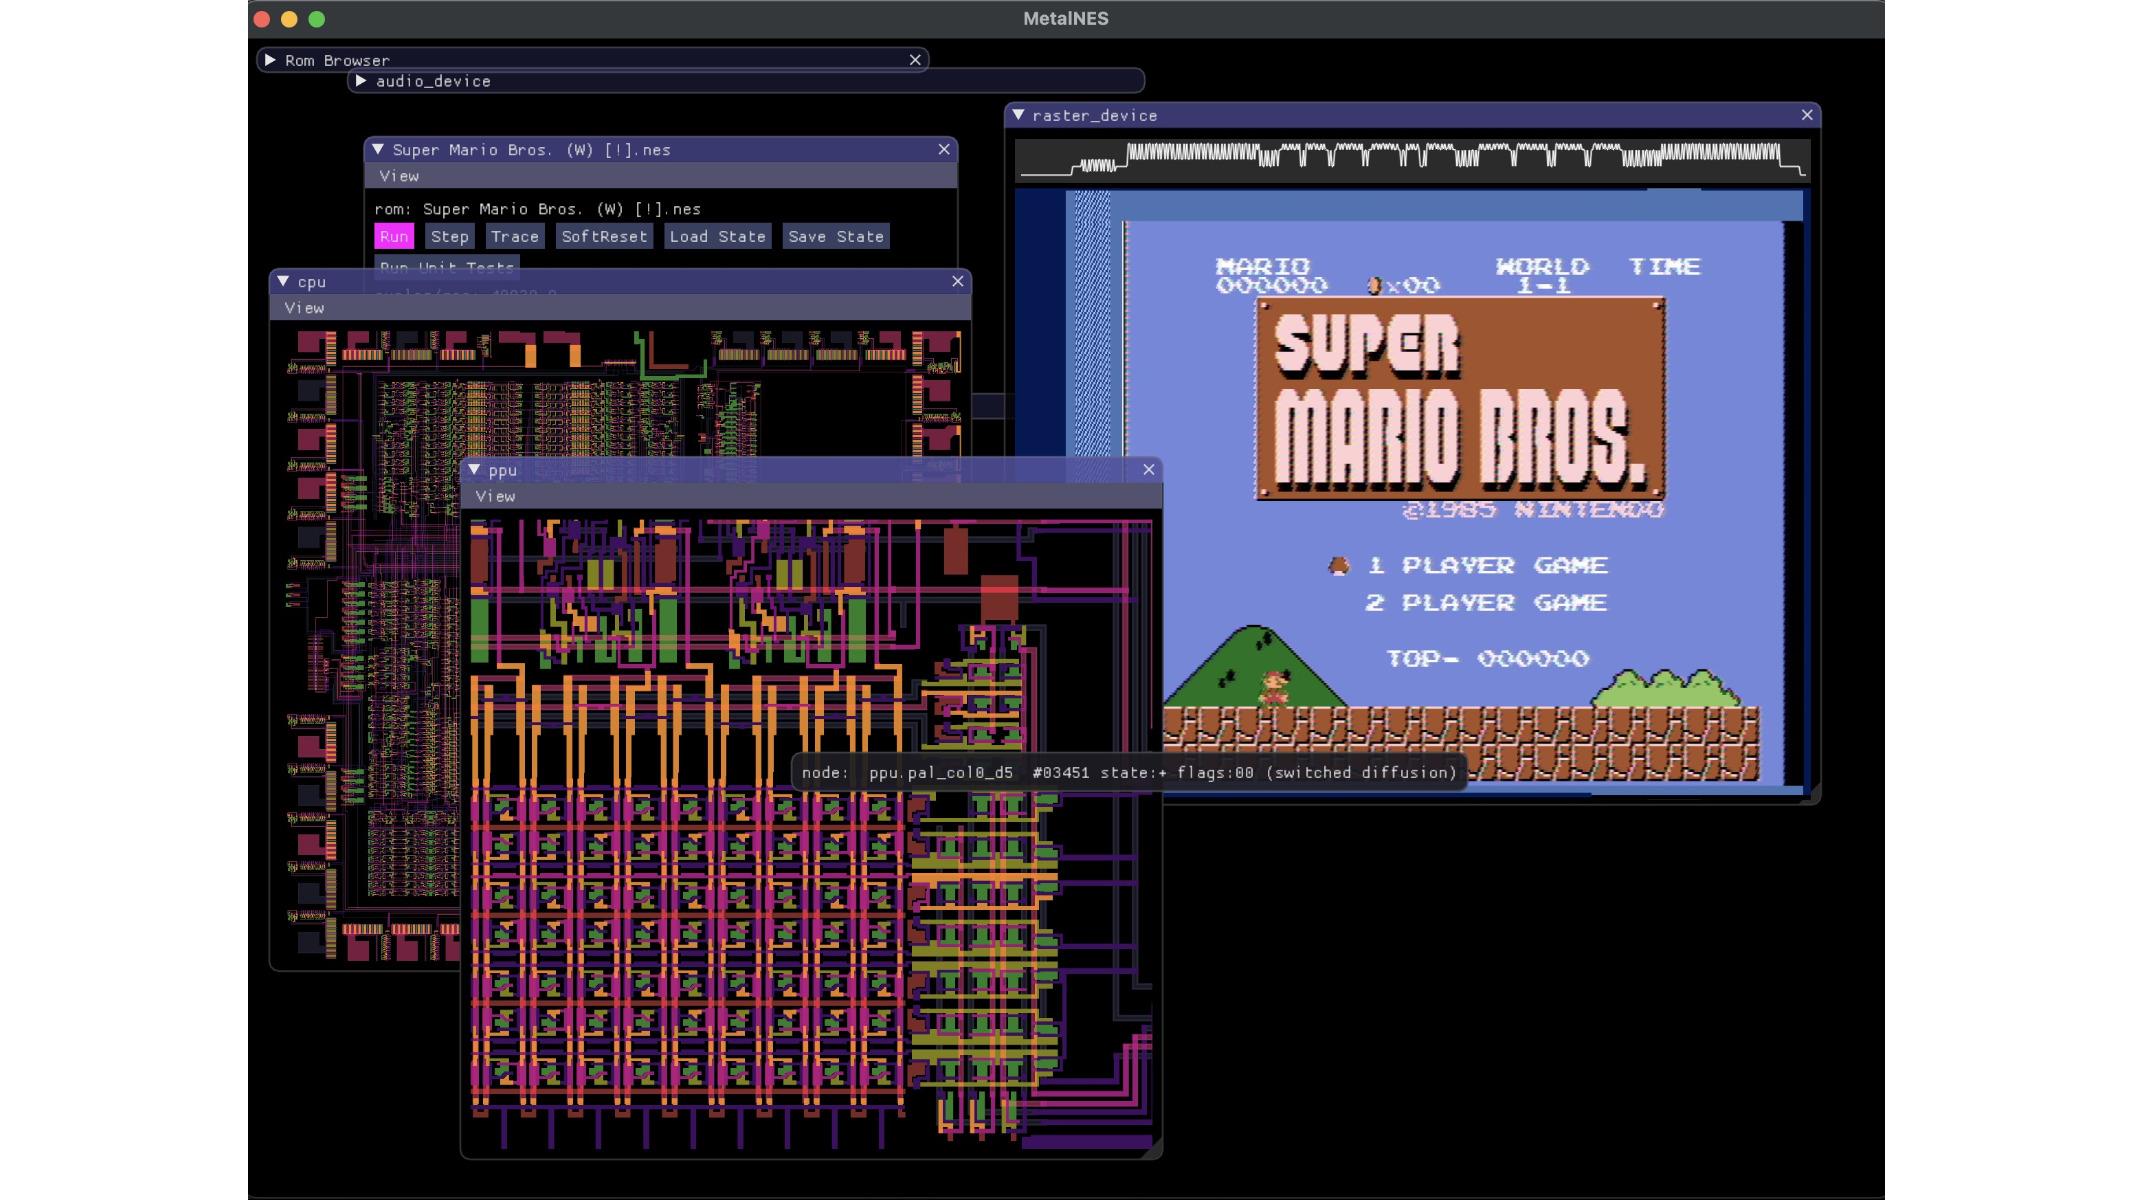The image size is (2133, 1200).
Task: Click the macOS yellow minimize button
Action: [289, 19]
